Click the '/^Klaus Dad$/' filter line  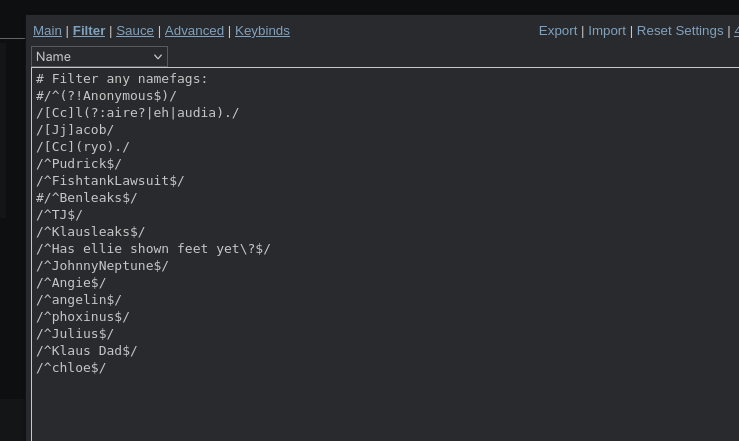(87, 350)
